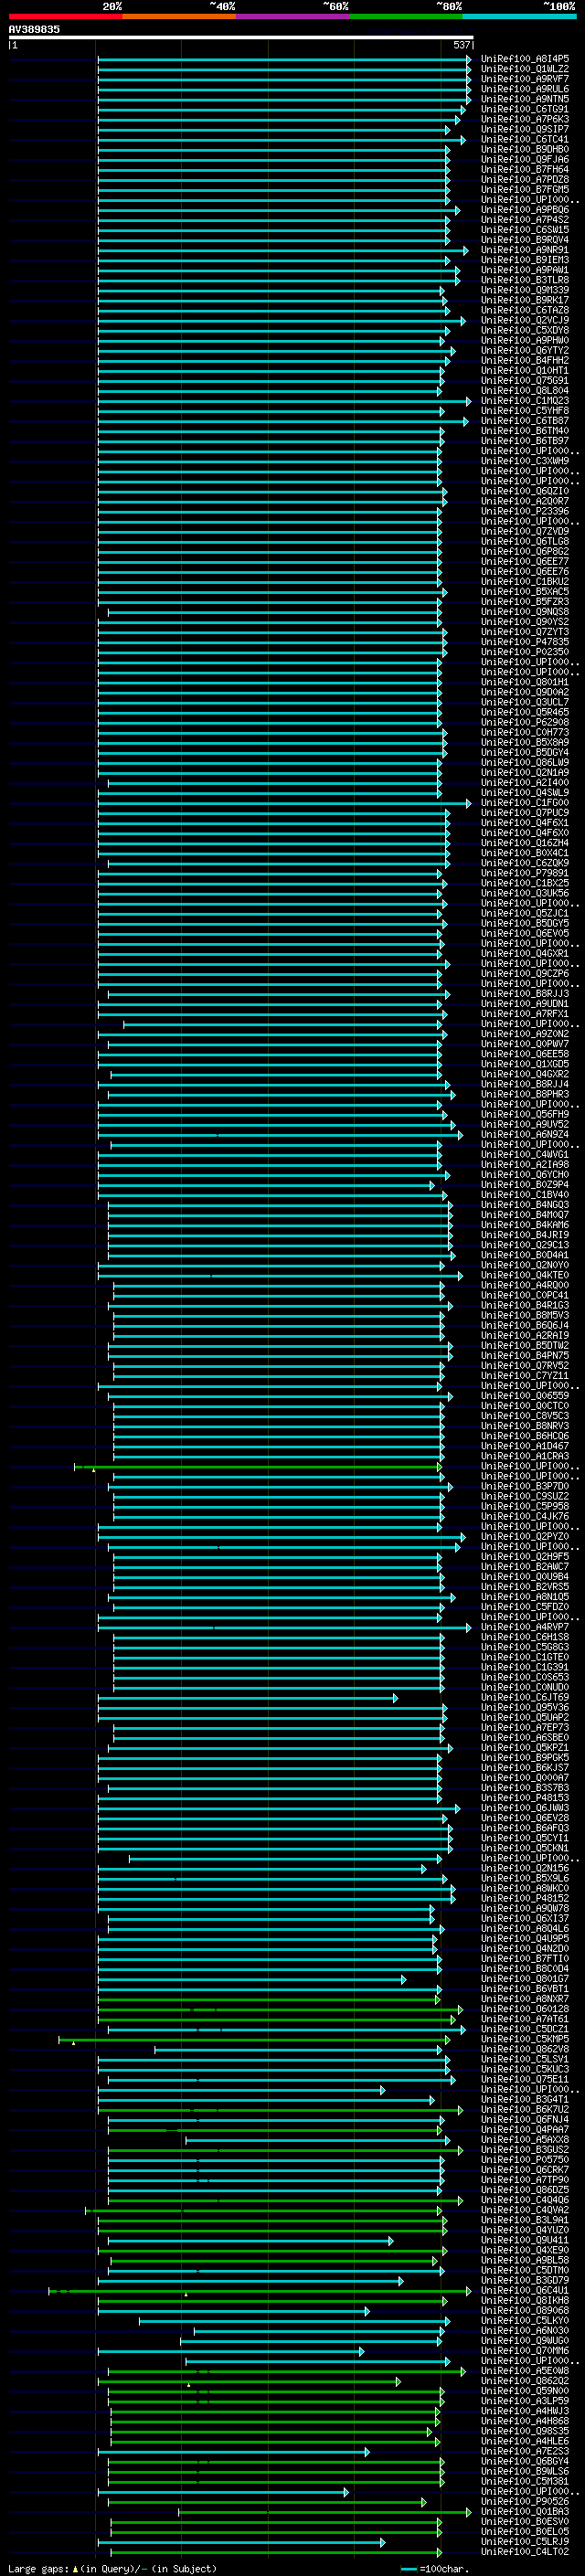Open hit UniRef100_A8I4P5
585x2576 pixels.
coord(525,59)
